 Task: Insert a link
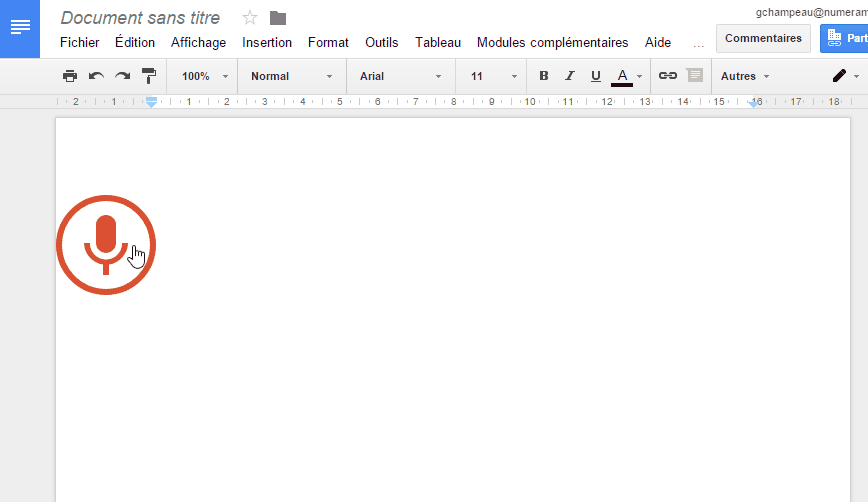point(668,76)
